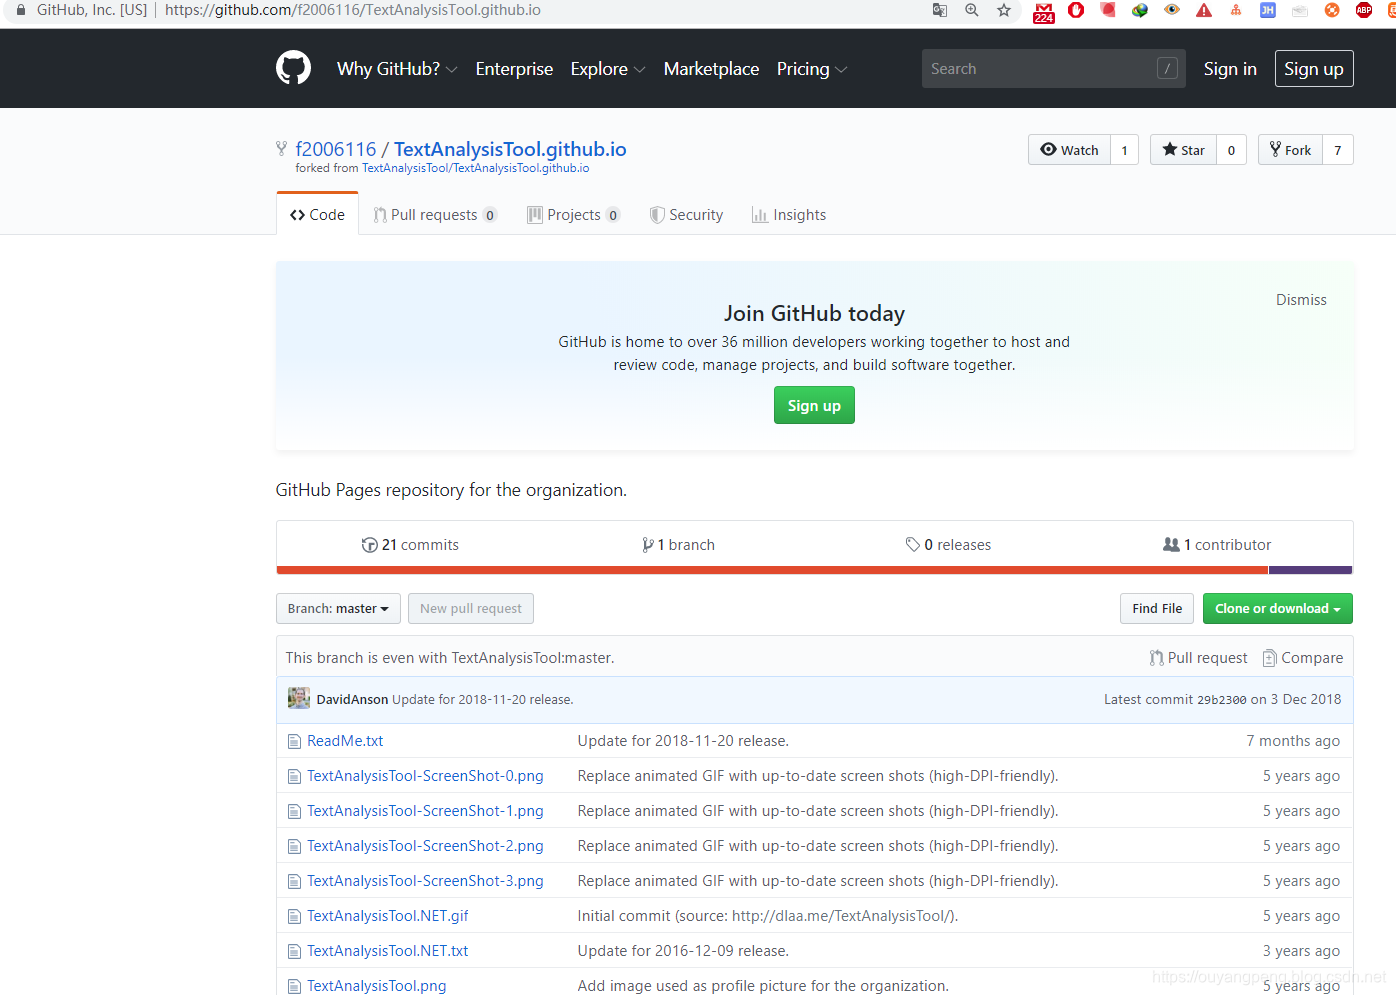This screenshot has height=995, width=1396.
Task: Star this repository
Action: point(1183,150)
